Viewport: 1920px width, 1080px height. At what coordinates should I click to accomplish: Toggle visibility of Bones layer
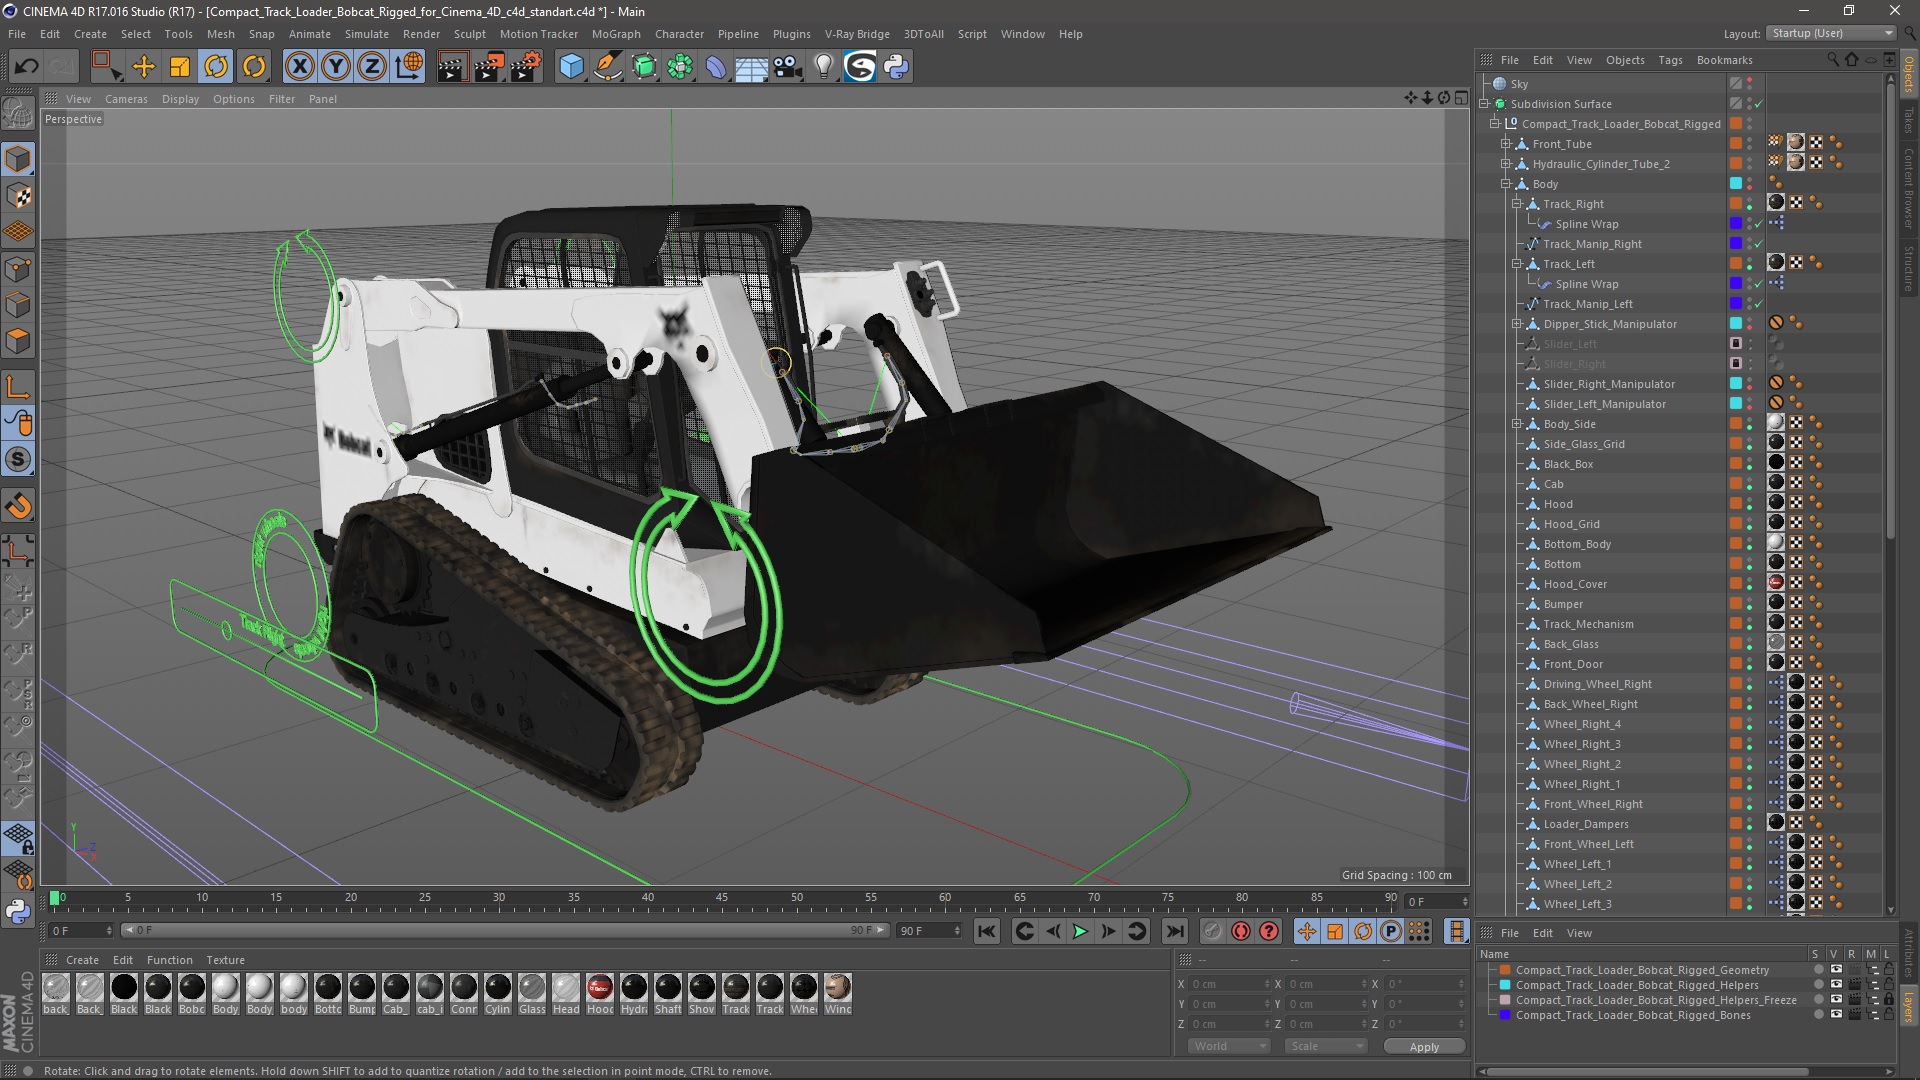pyautogui.click(x=1836, y=1015)
